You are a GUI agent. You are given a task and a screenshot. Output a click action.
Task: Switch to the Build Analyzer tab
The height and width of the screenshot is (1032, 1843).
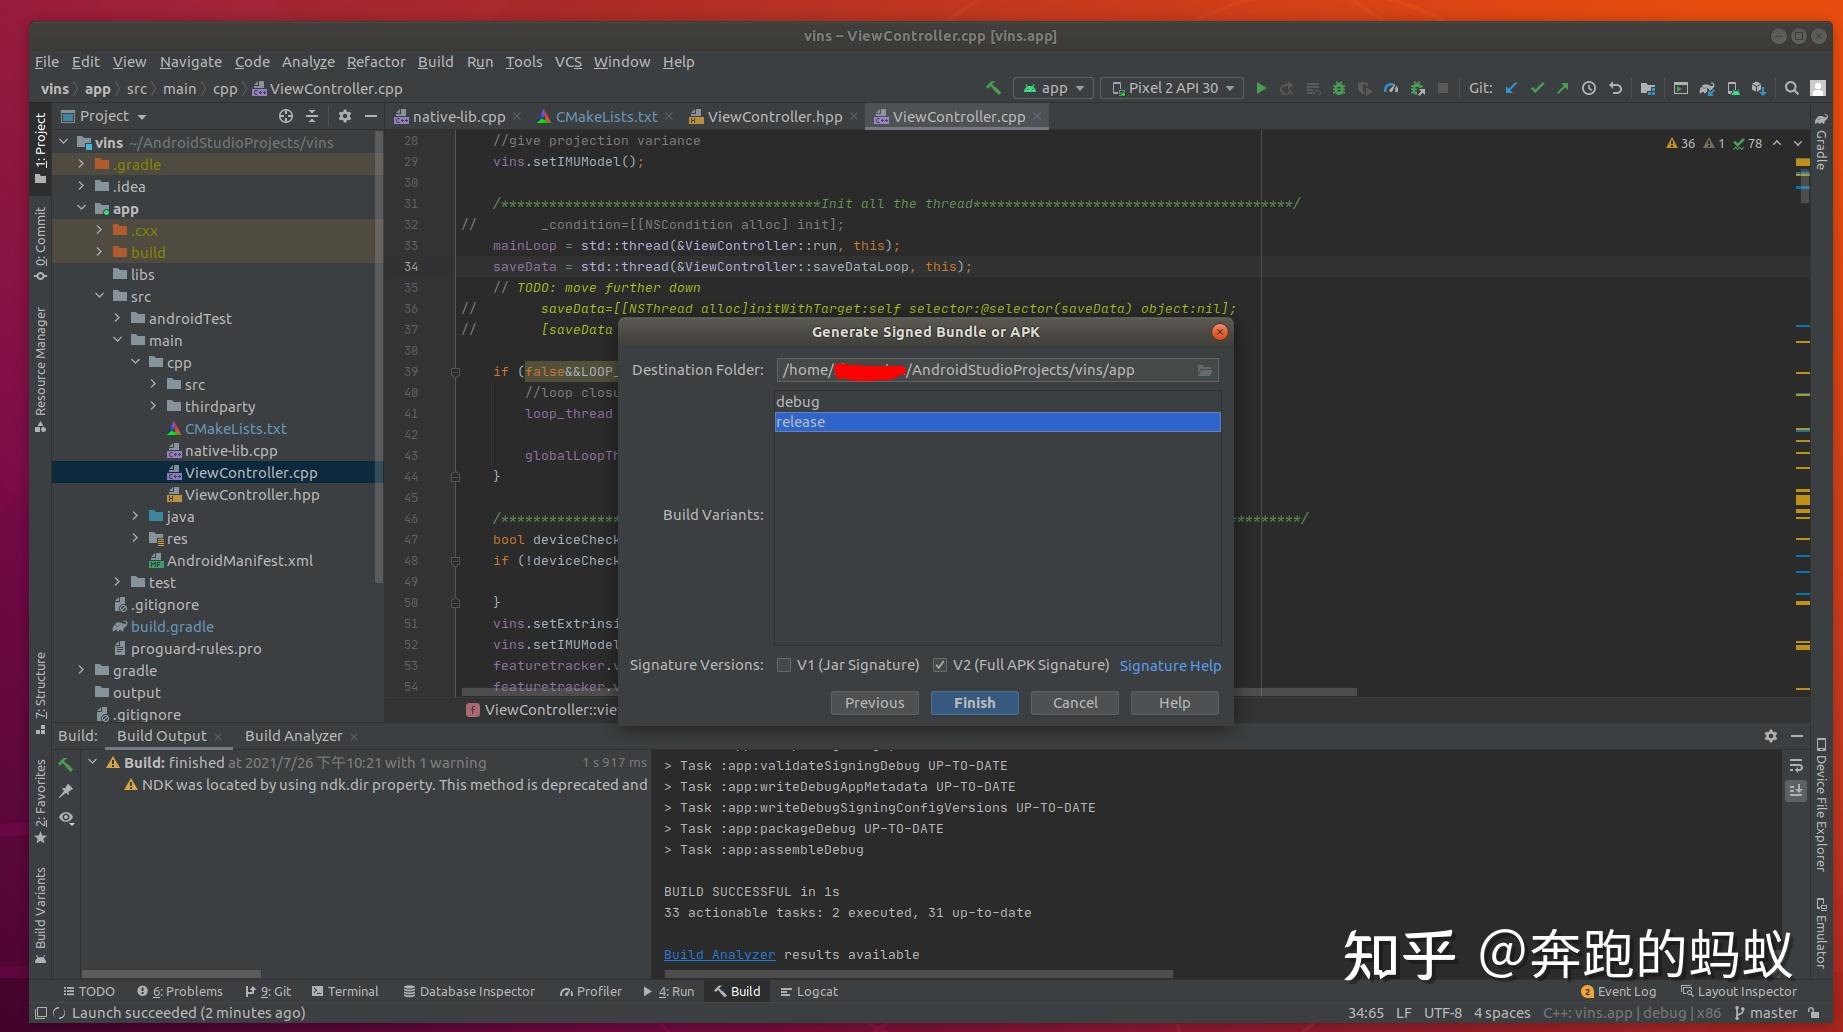click(293, 736)
